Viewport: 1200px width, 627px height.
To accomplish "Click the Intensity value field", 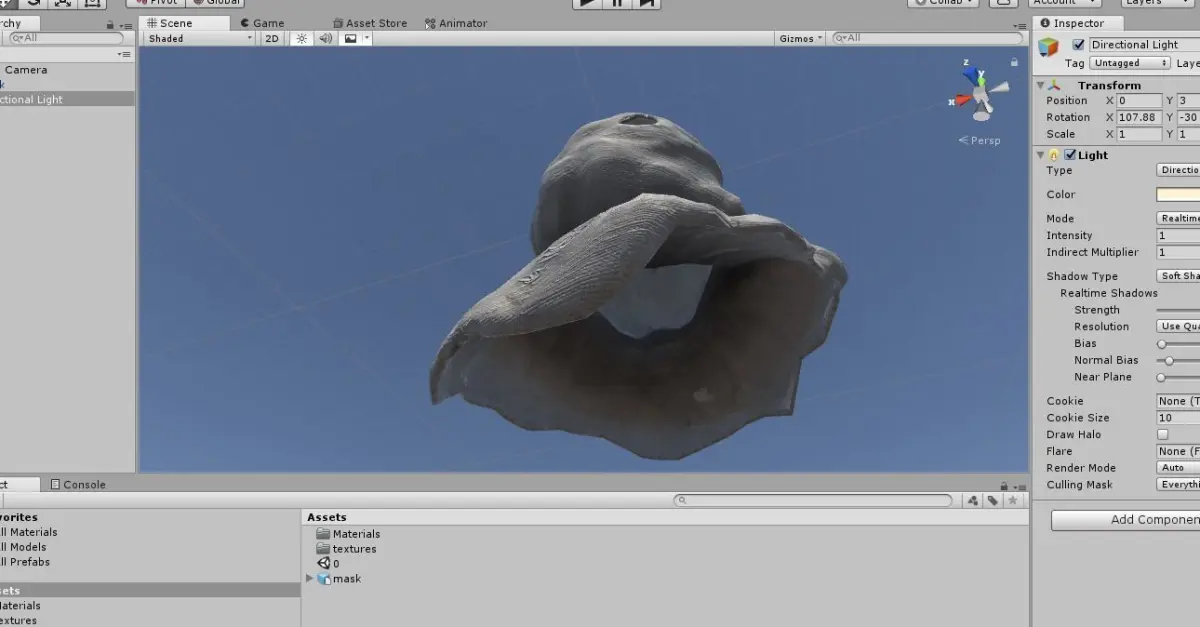I will point(1178,236).
